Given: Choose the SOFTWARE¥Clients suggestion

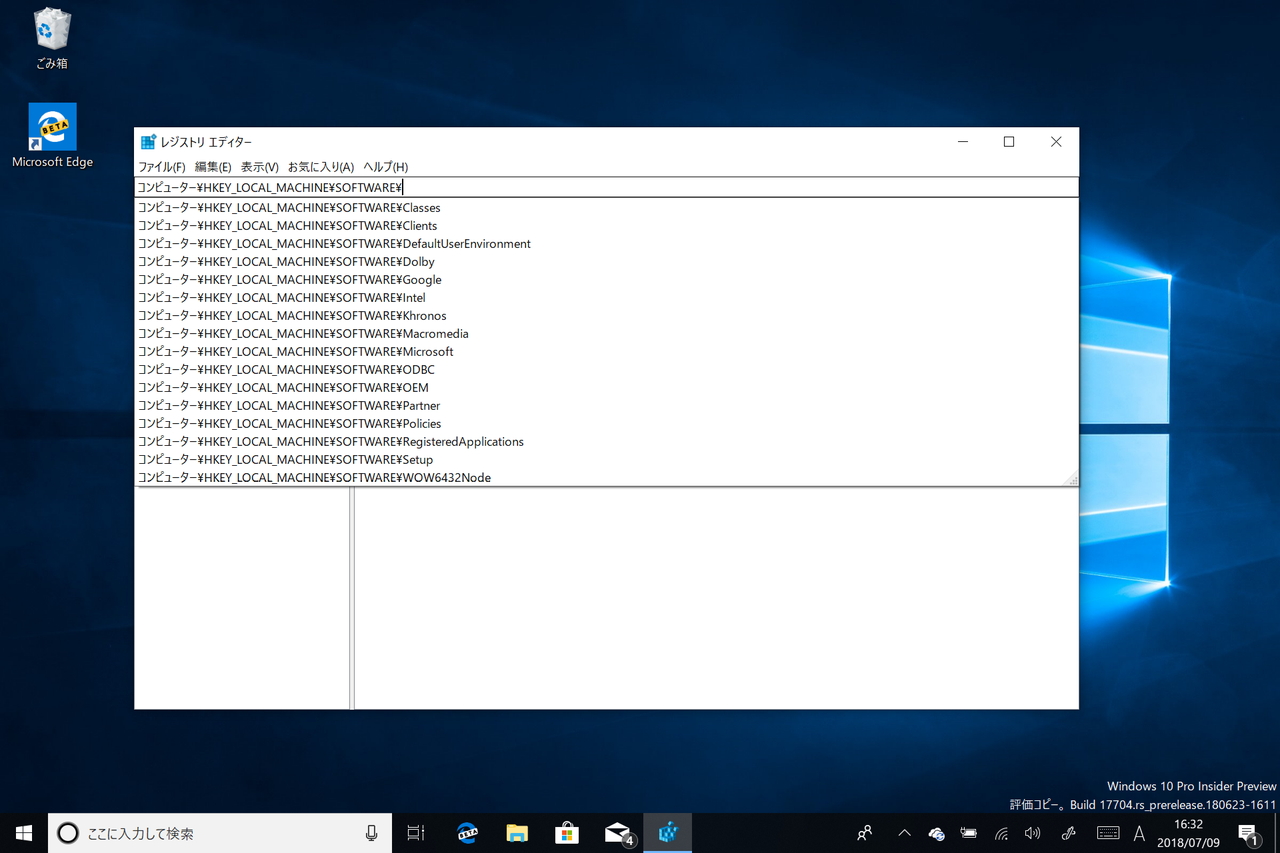Looking at the screenshot, I should [606, 226].
